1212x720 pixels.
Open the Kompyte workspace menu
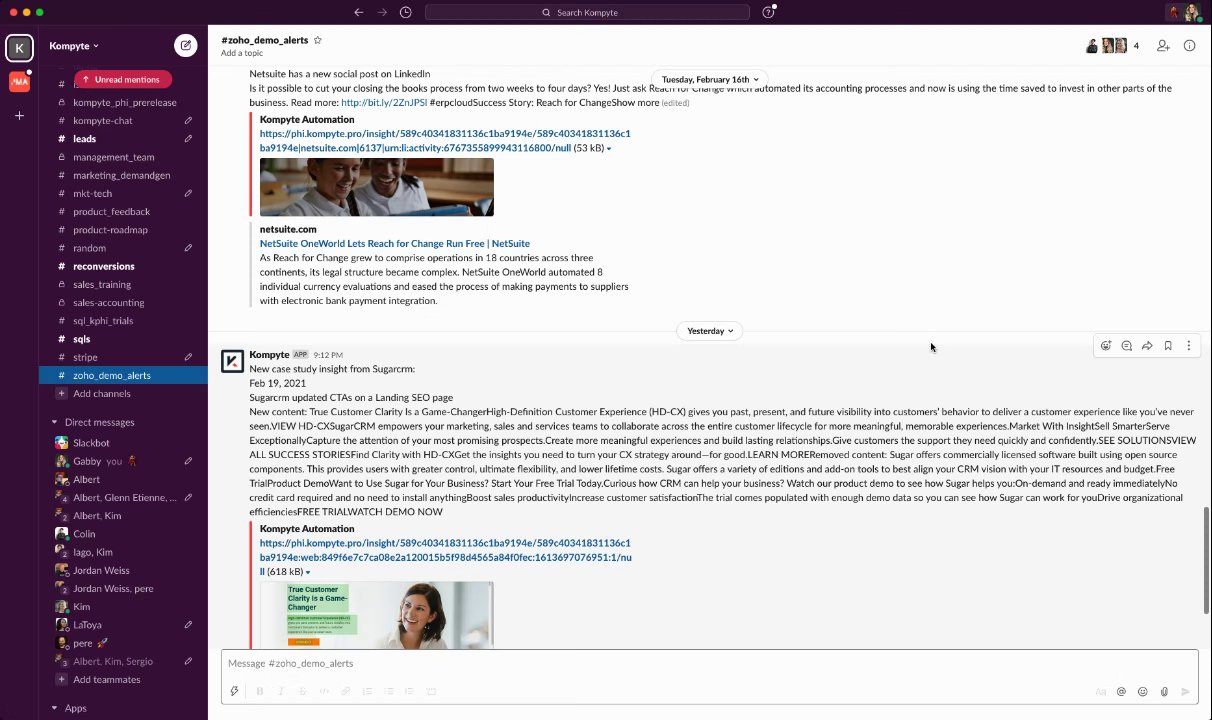click(x=74, y=45)
